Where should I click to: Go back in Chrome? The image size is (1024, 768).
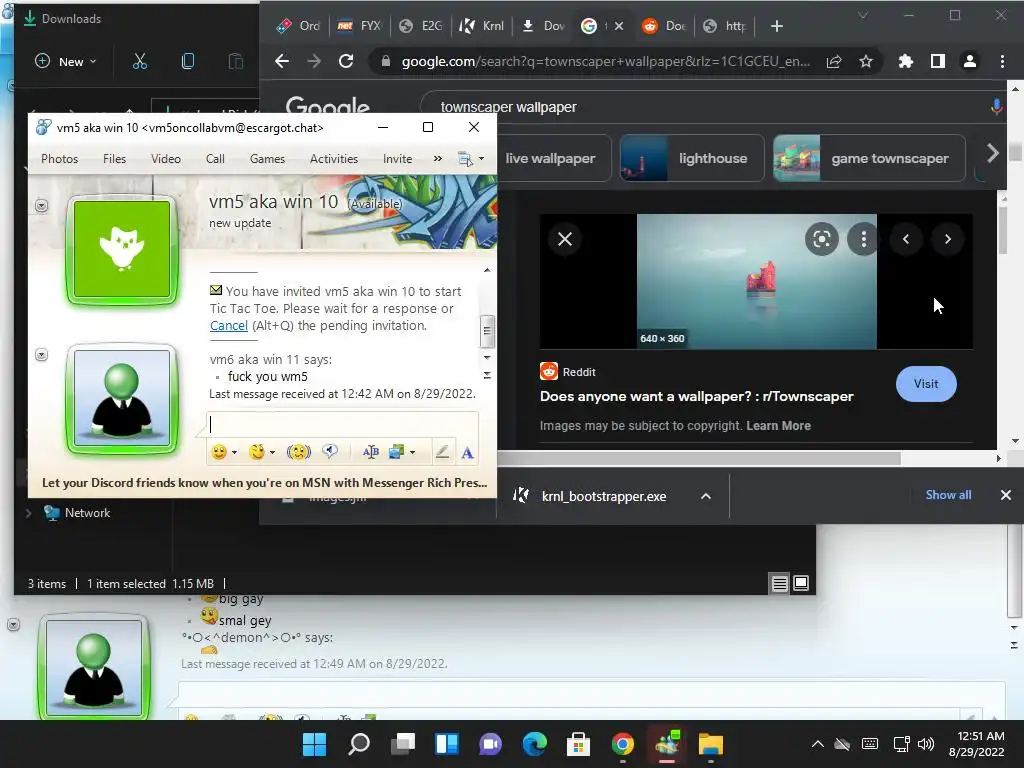point(282,61)
